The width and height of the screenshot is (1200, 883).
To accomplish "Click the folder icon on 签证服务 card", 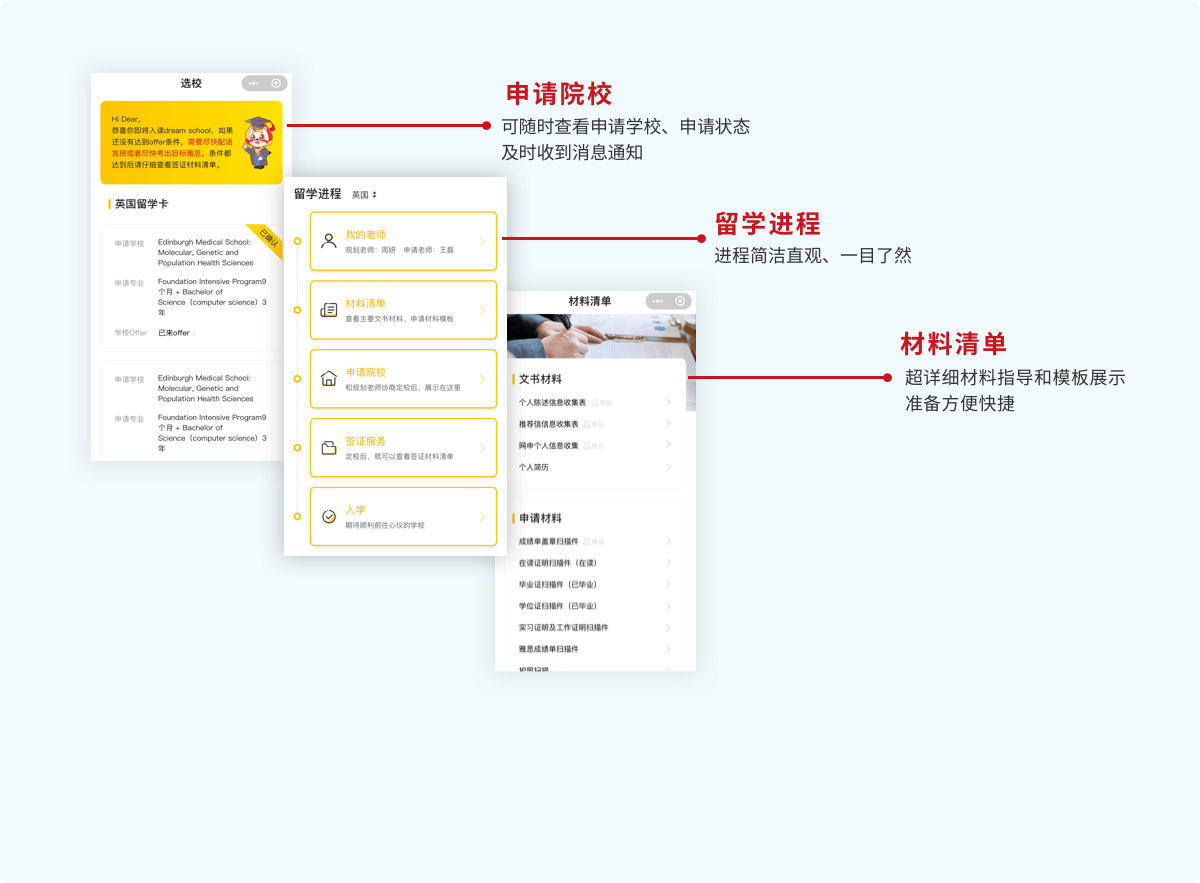I will 329,448.
